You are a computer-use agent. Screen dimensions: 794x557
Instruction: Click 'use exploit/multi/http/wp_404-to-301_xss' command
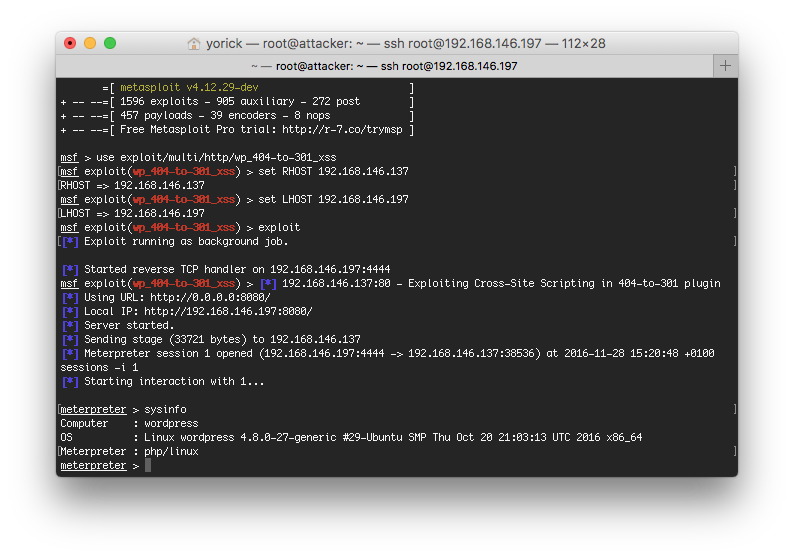click(216, 157)
